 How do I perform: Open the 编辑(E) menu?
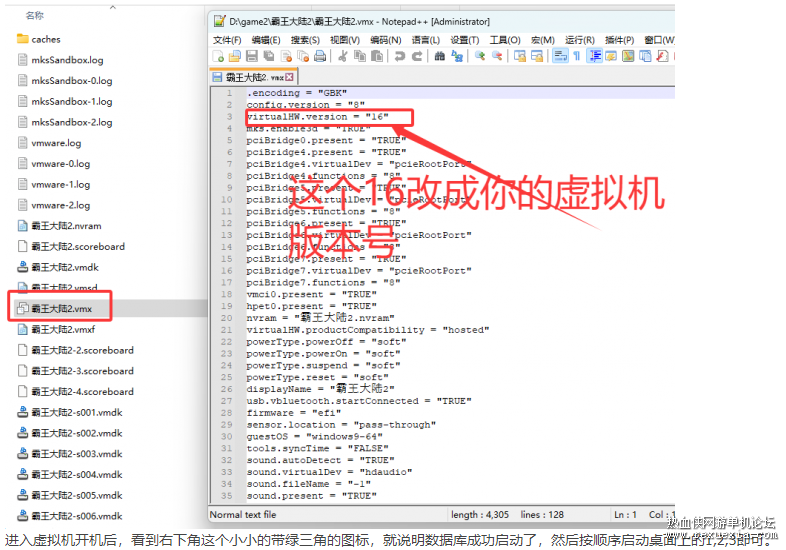pos(266,40)
